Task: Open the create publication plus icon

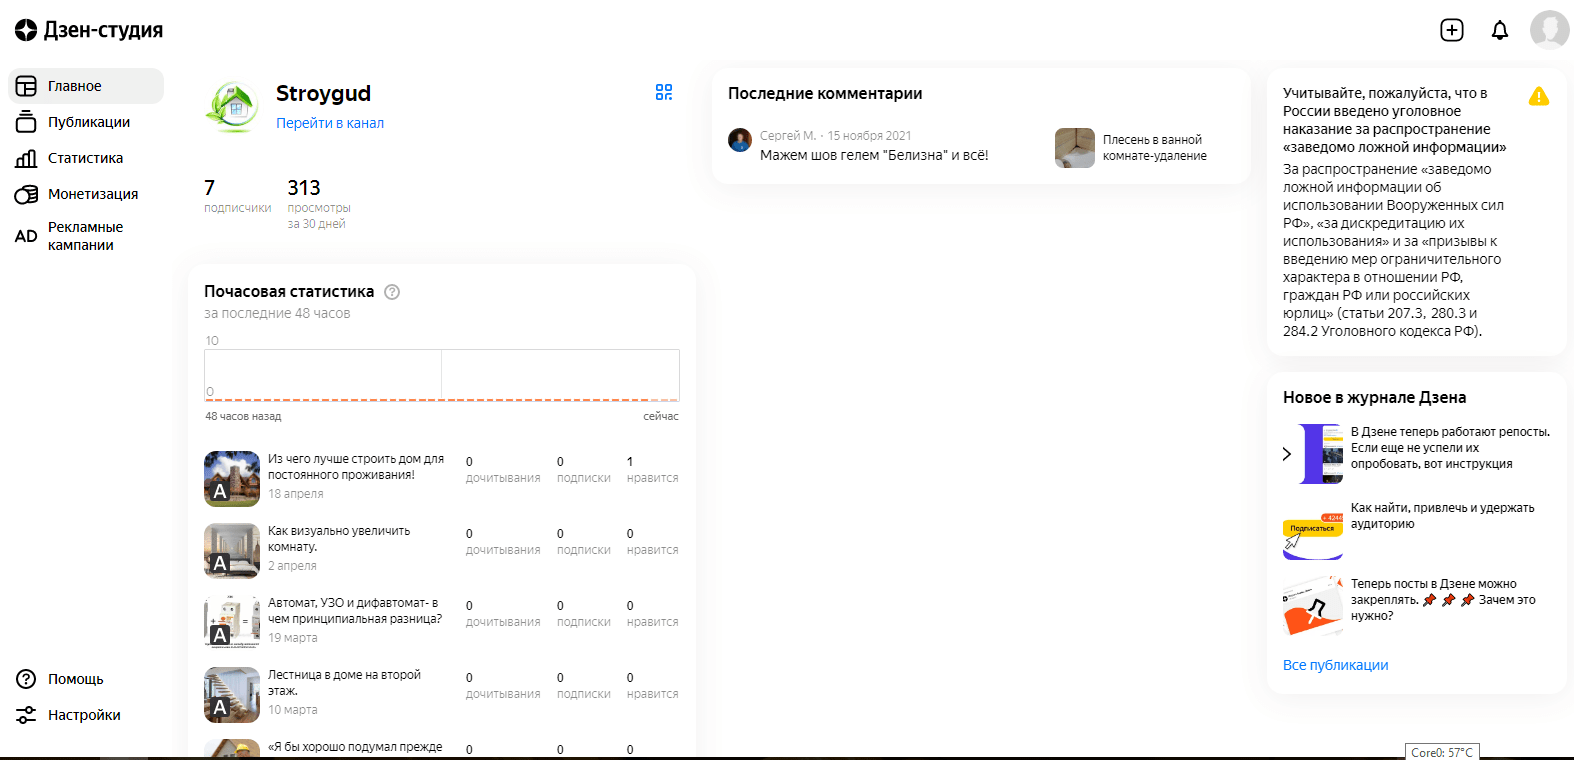Action: (1452, 30)
